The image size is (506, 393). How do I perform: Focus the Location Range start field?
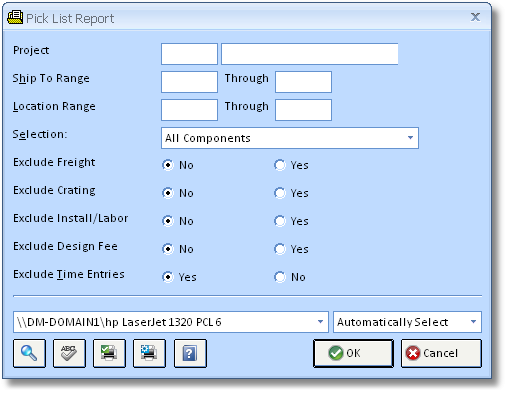(x=189, y=110)
